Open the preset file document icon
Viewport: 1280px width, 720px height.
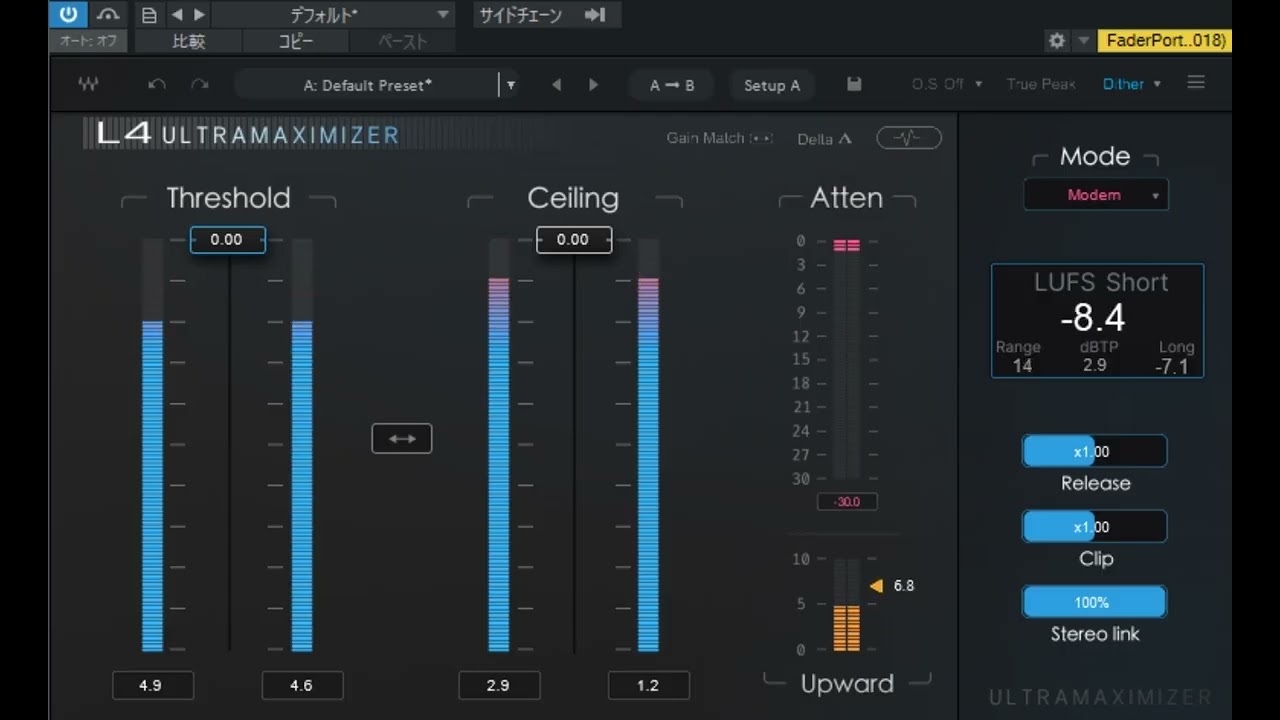(149, 14)
